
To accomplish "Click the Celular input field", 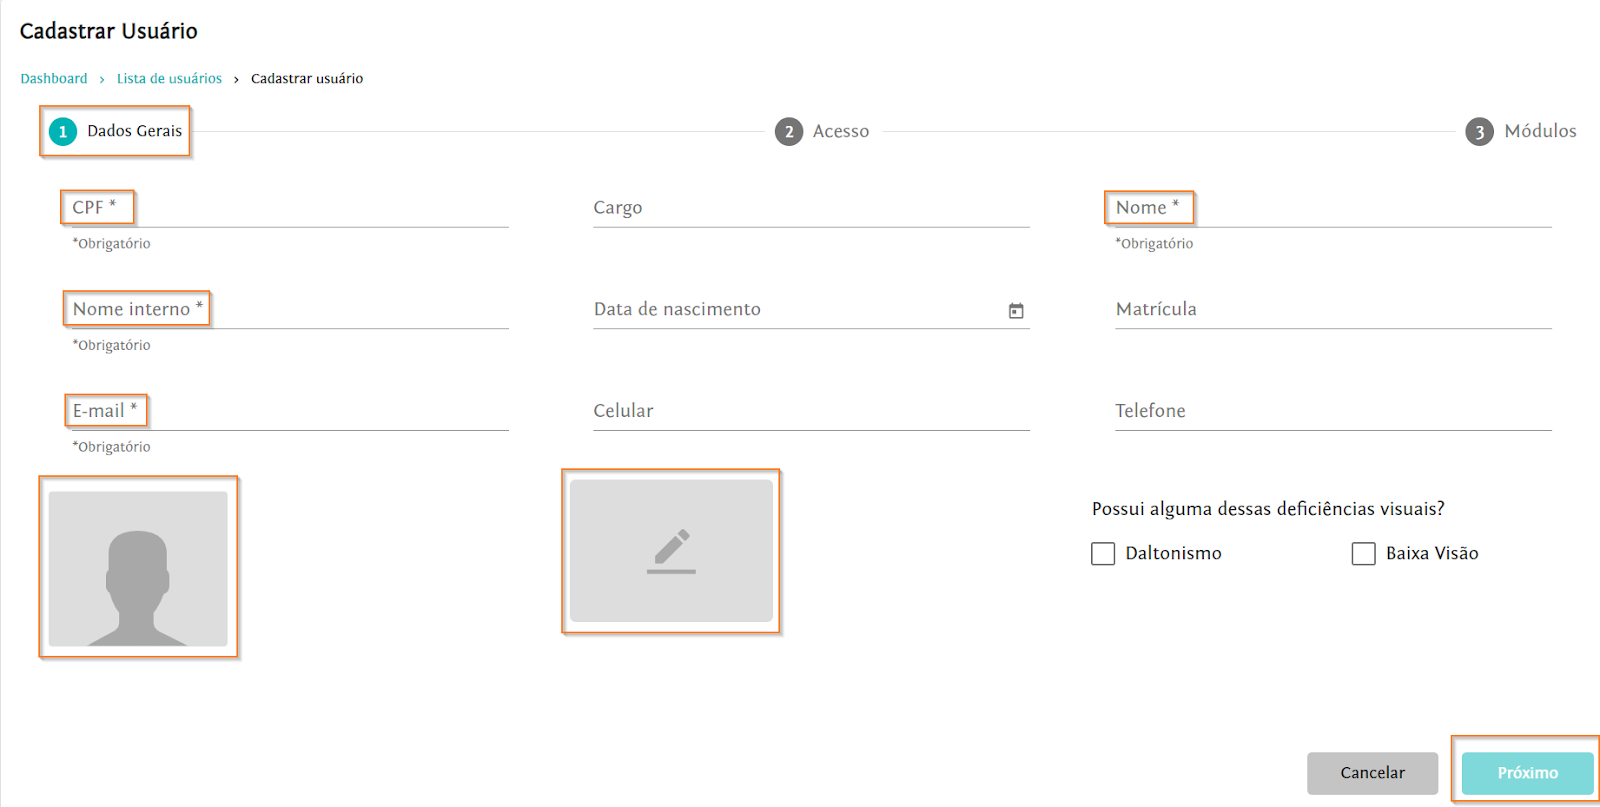I will (811, 411).
